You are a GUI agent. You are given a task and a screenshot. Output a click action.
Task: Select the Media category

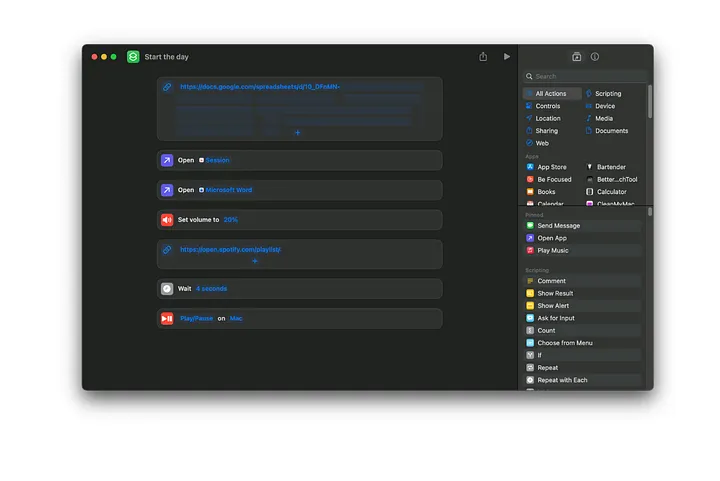tap(600, 118)
